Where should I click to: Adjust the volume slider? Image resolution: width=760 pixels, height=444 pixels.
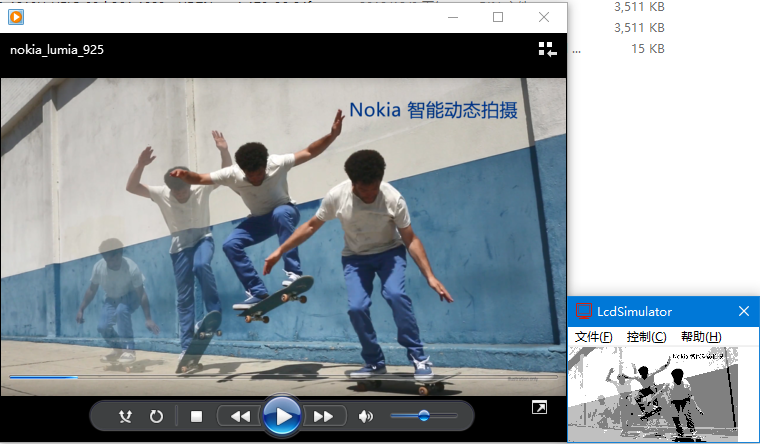(x=424, y=415)
